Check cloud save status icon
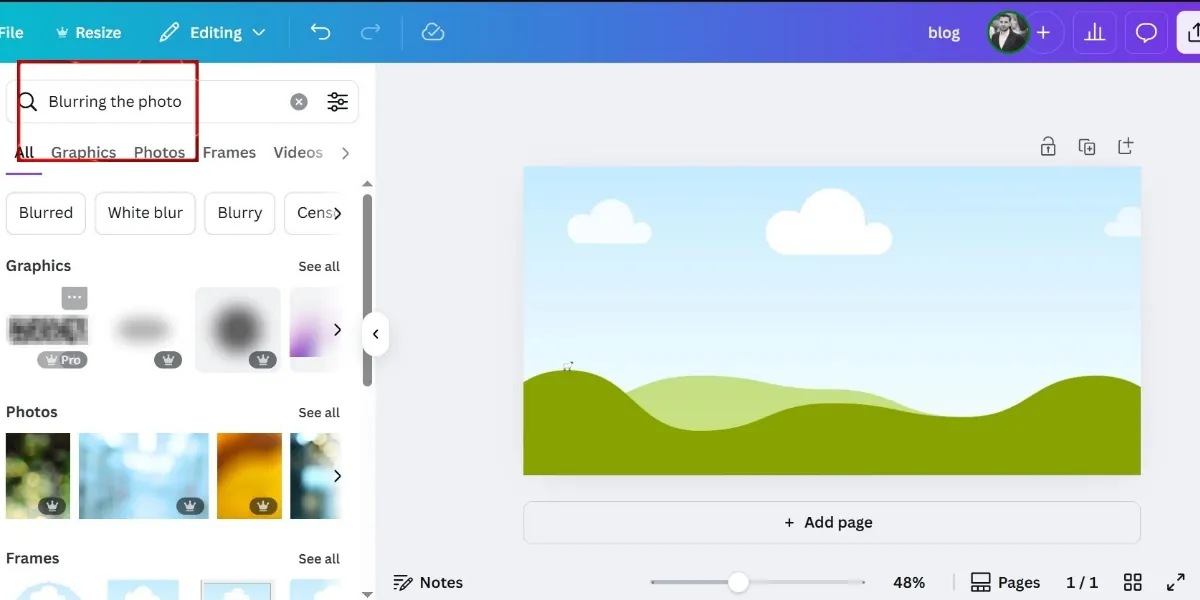The width and height of the screenshot is (1200, 600). pos(433,32)
